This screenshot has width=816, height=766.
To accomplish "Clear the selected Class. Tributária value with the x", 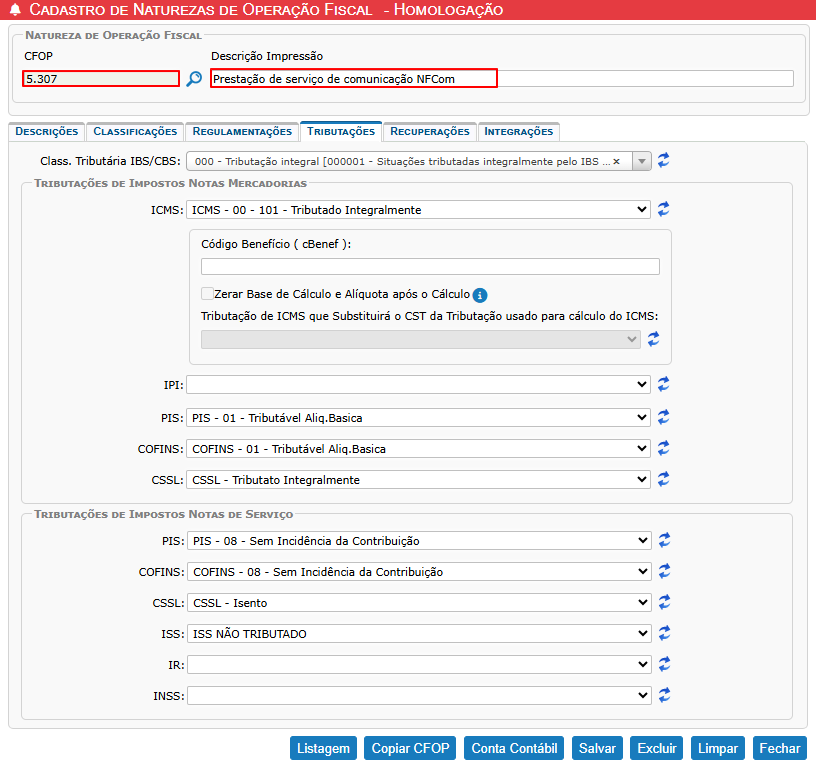I will (x=616, y=161).
